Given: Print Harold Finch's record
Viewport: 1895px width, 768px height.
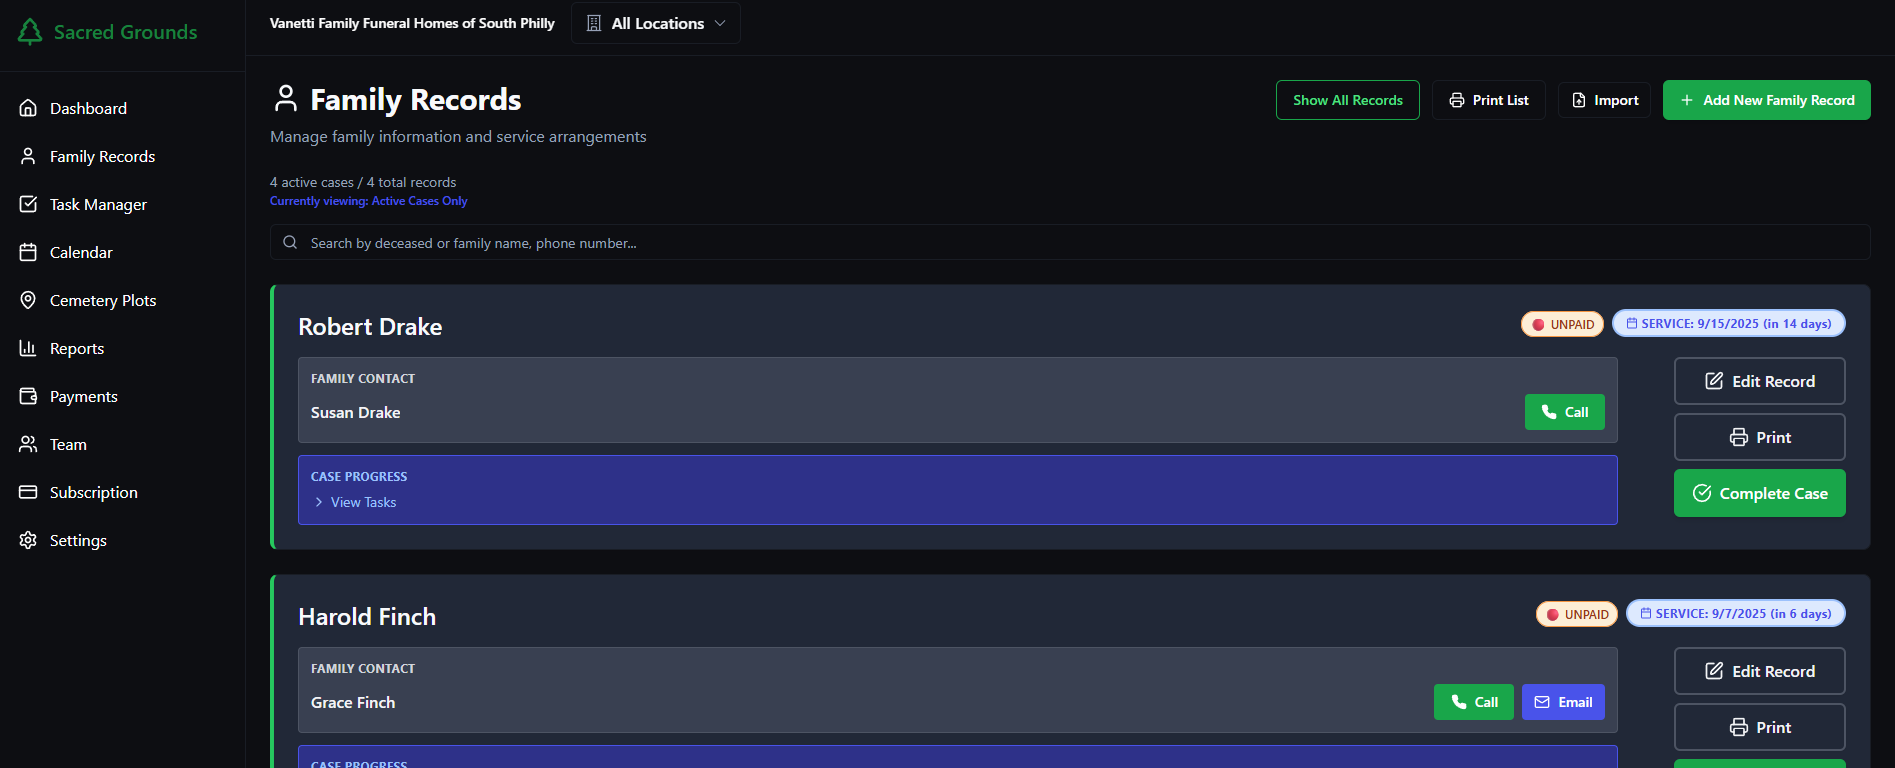Looking at the screenshot, I should pos(1760,727).
